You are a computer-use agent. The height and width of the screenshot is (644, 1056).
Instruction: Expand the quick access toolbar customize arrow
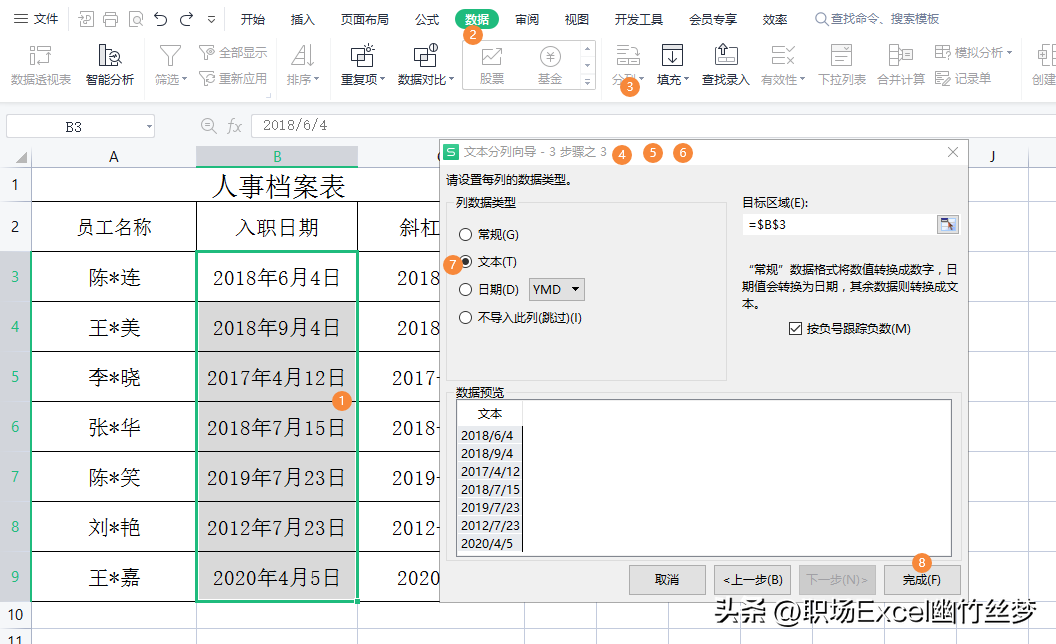[211, 20]
